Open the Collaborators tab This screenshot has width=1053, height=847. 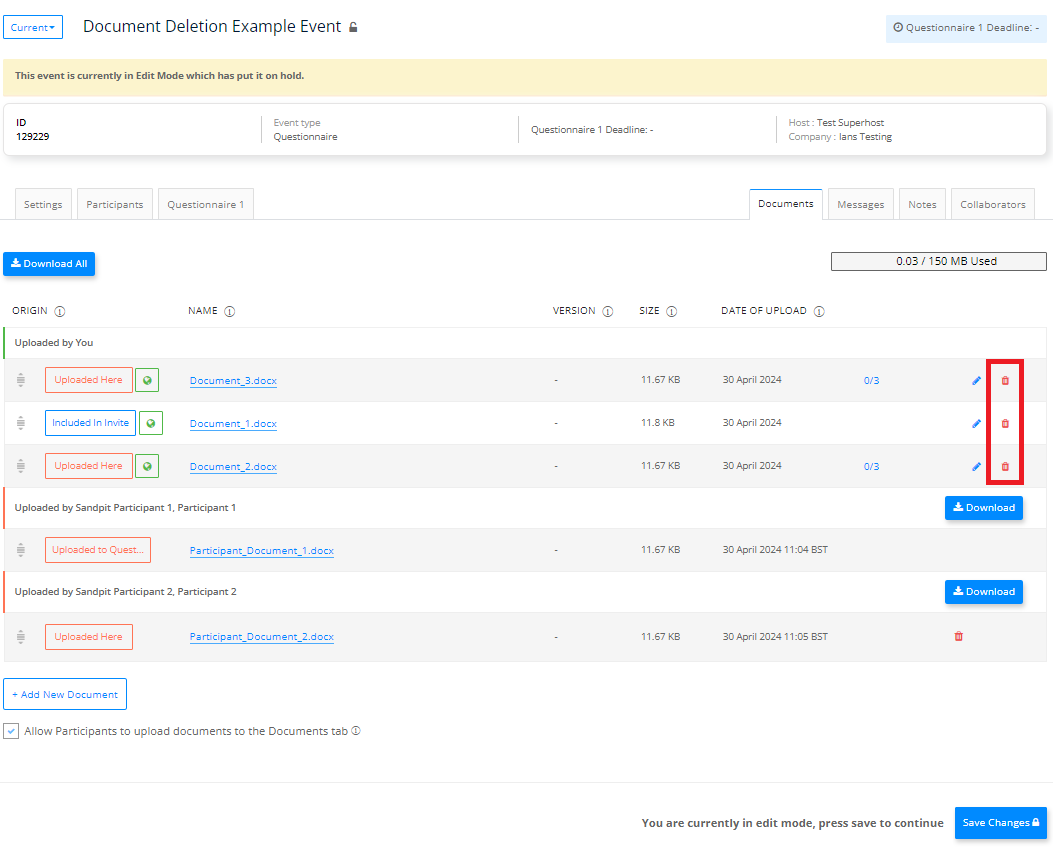coord(993,204)
